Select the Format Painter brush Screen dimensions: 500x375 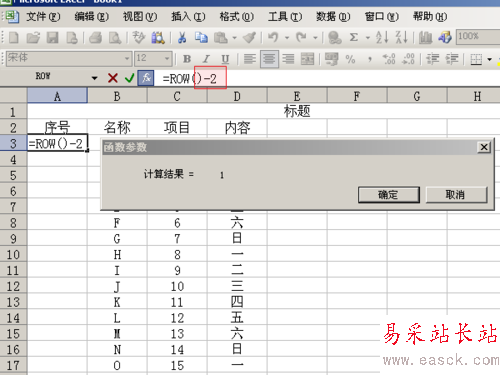[249, 37]
